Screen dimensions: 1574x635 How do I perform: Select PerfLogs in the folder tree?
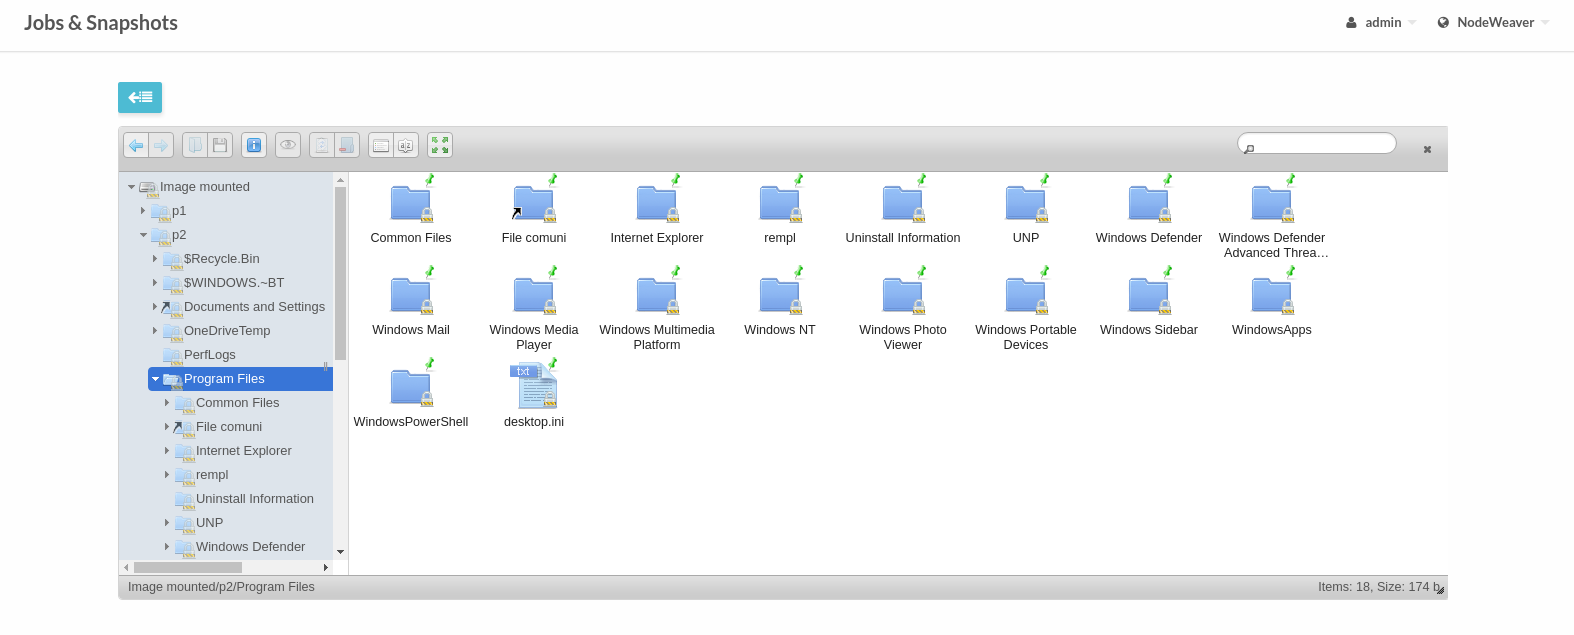209,355
